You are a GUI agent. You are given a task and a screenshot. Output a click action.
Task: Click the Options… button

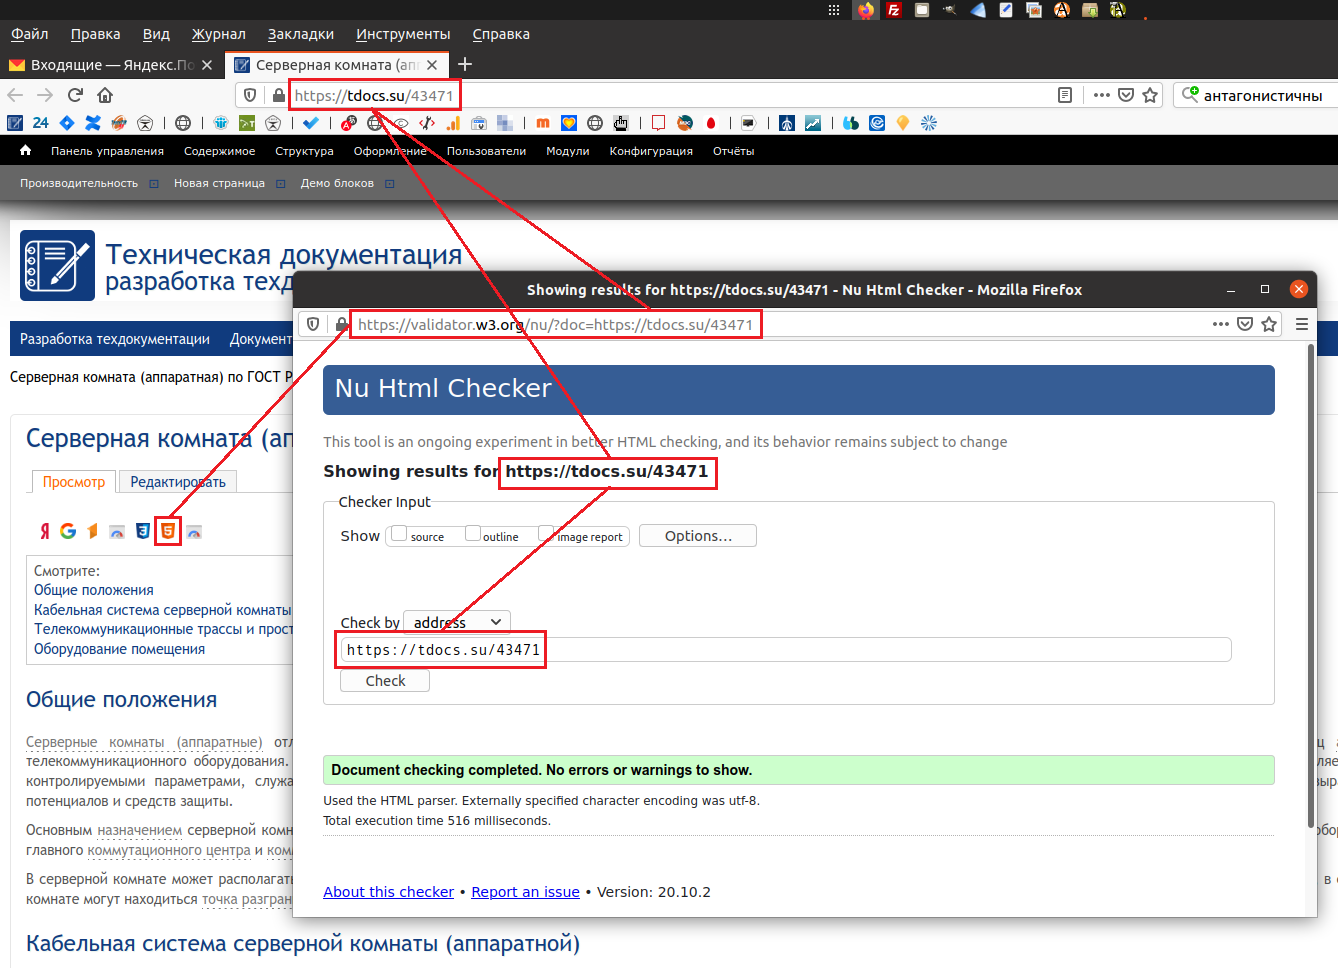coord(698,536)
